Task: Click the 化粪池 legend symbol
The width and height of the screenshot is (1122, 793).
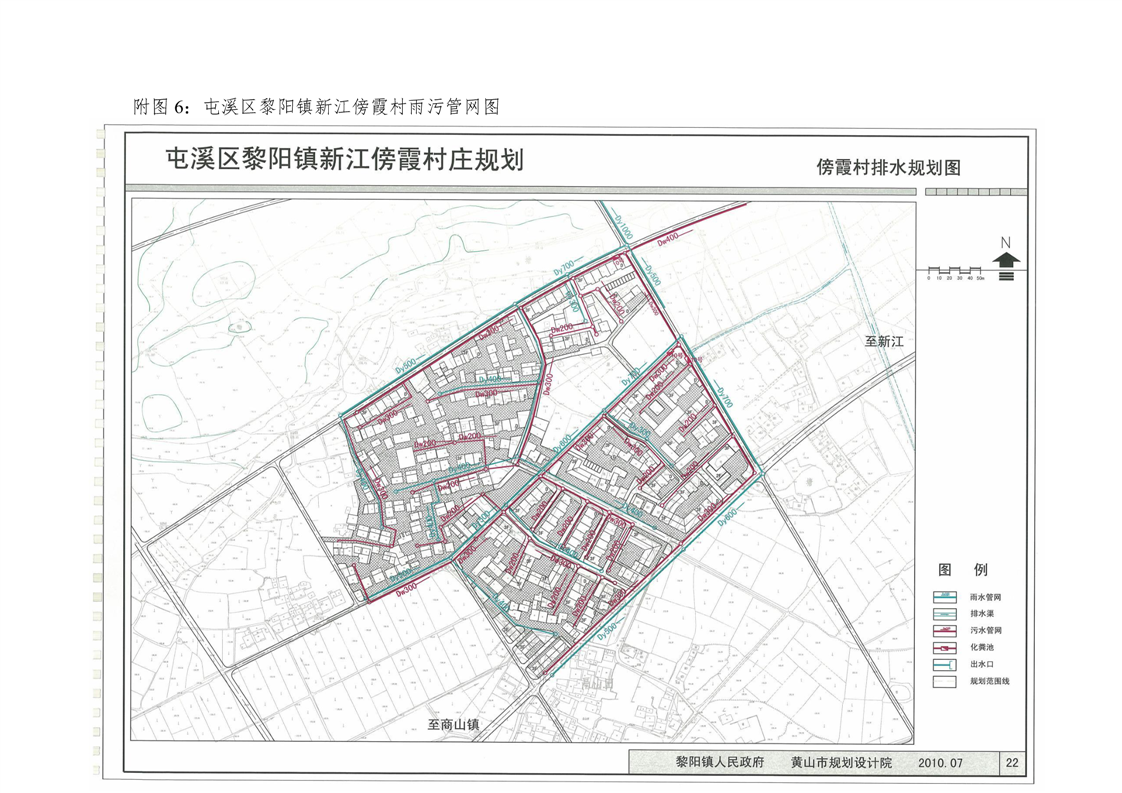Action: (945, 648)
